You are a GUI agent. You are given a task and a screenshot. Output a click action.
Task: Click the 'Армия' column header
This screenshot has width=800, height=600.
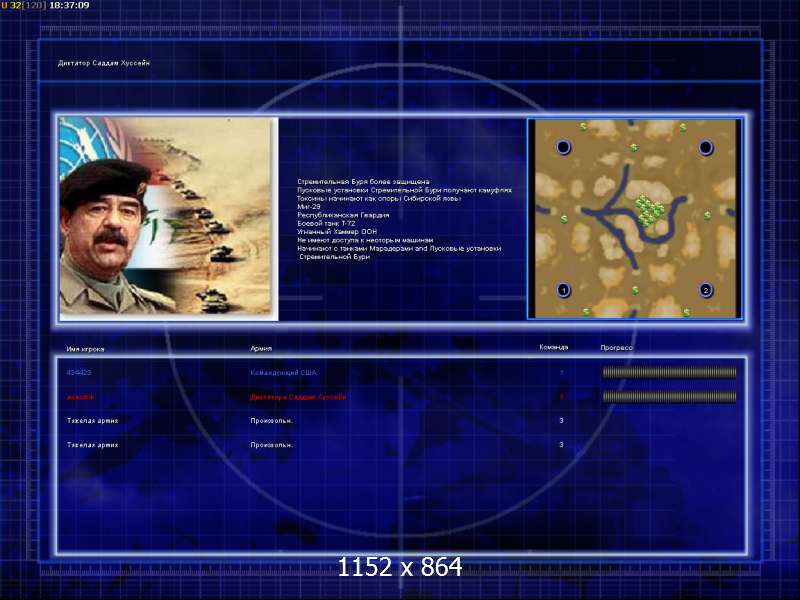click(261, 348)
